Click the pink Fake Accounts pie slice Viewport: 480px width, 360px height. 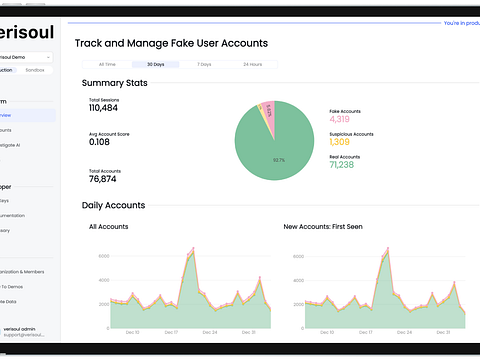[x=269, y=113]
